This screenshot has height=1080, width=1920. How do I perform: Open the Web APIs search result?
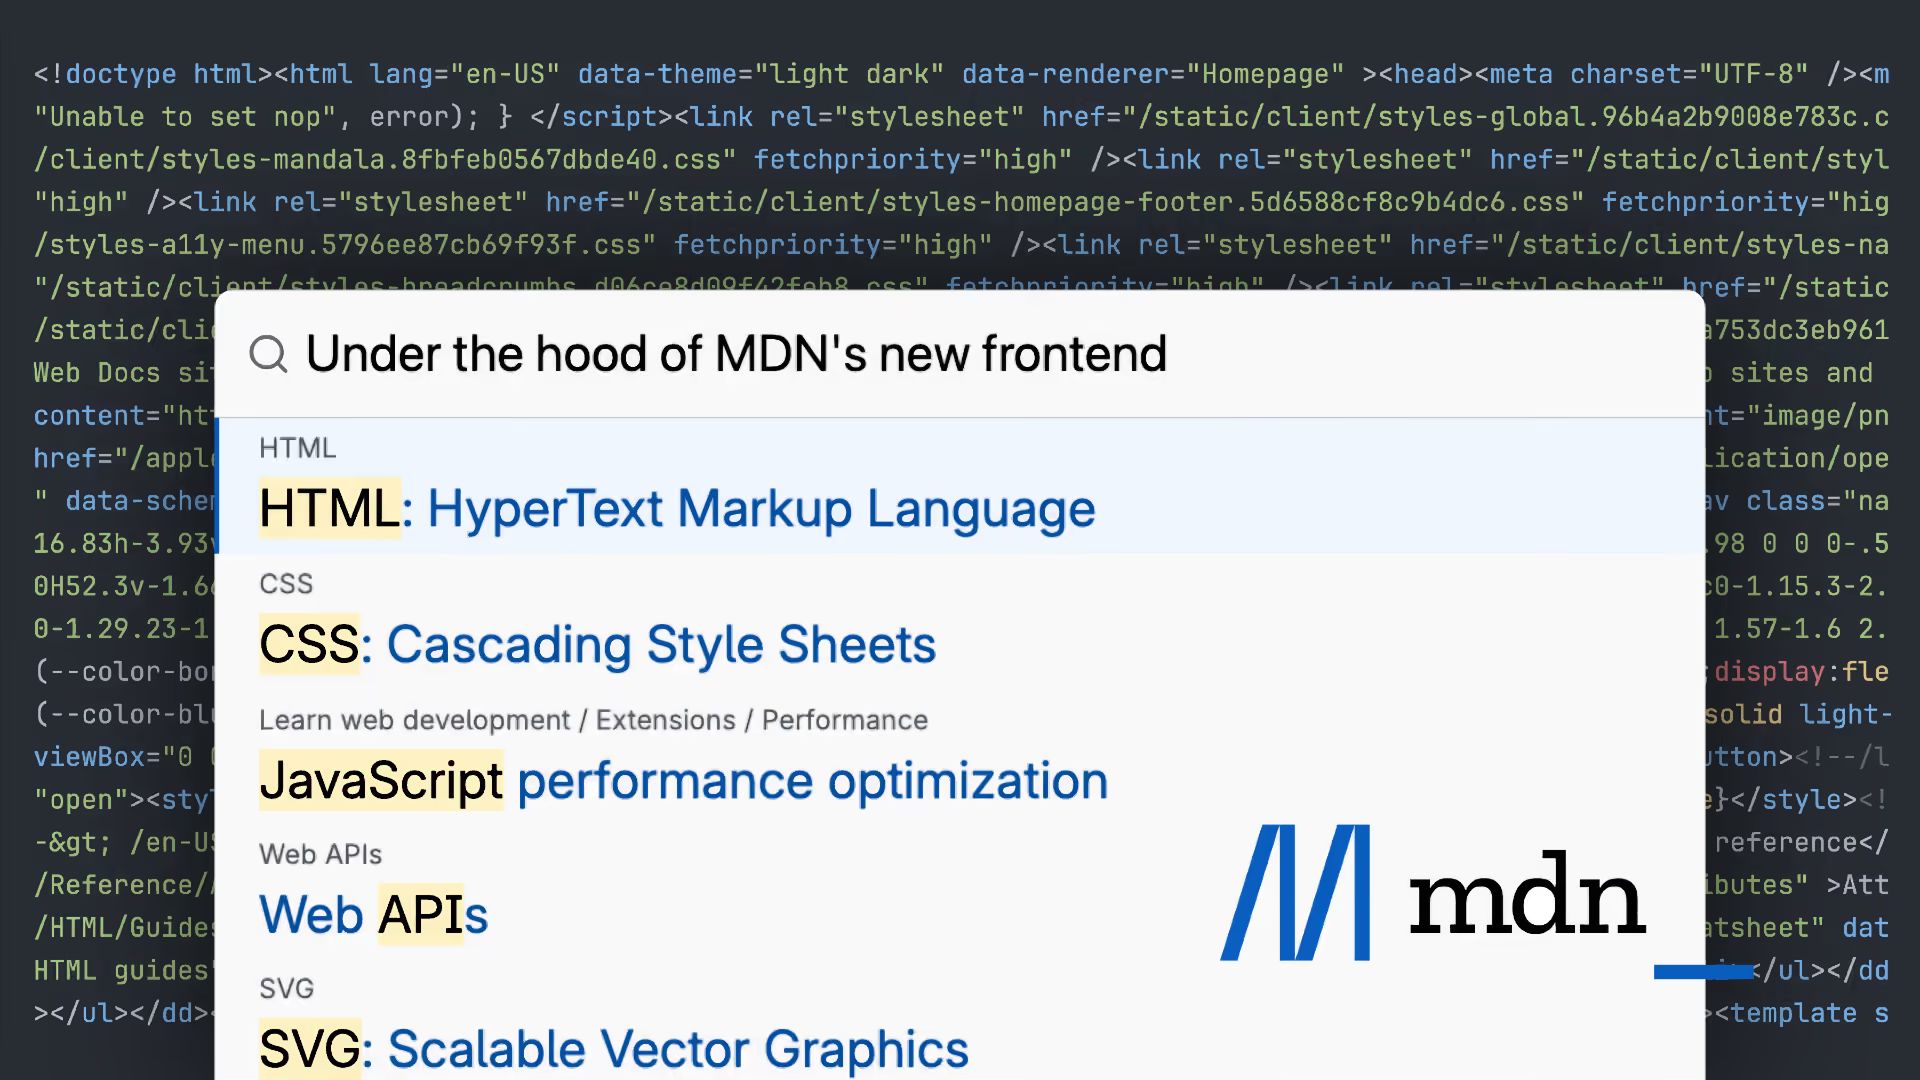pos(373,913)
